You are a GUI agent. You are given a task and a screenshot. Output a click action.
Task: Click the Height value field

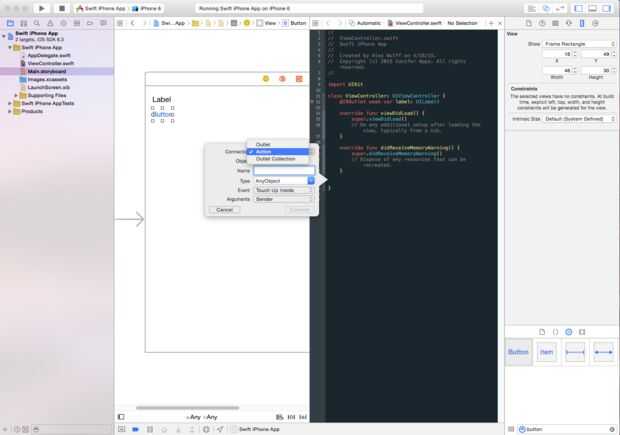point(596,70)
